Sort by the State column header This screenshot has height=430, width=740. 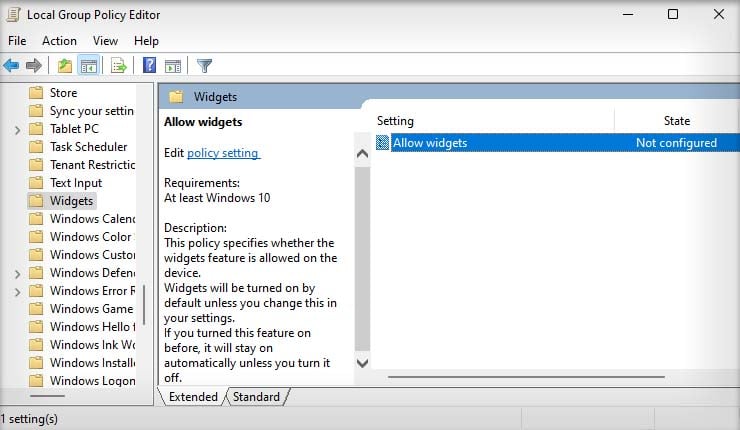[677, 121]
